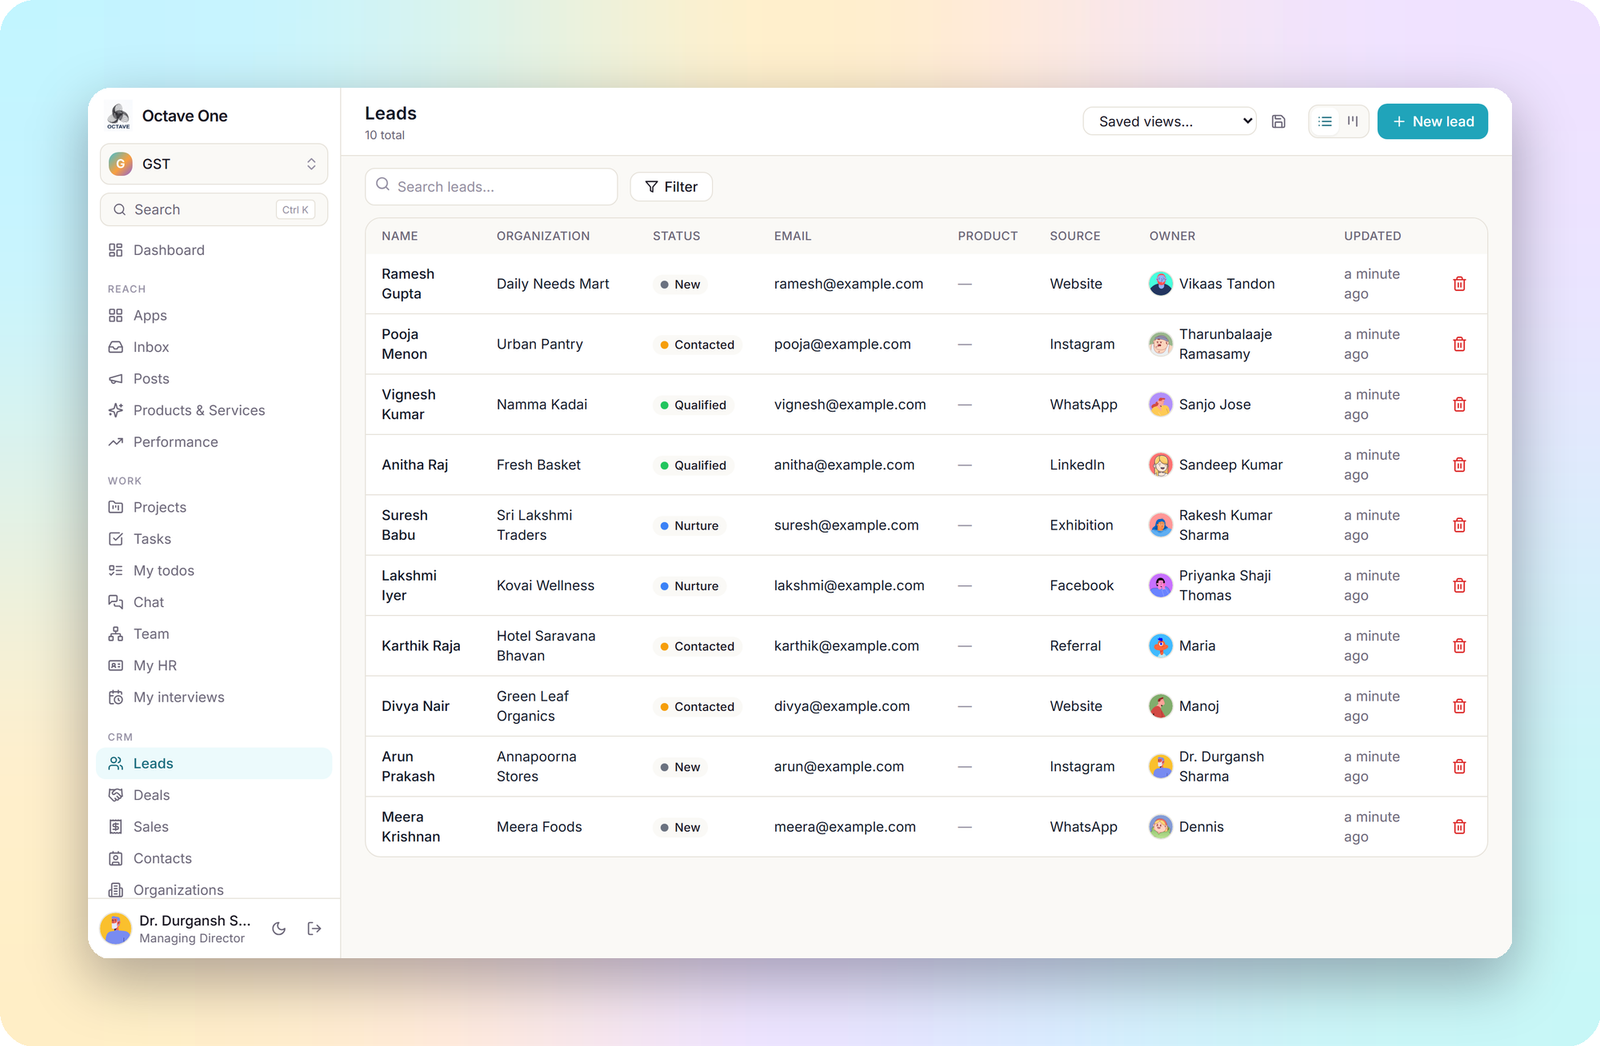Viewport: 1600px width, 1046px height.
Task: Sort by the UPDATED column header
Action: pos(1372,236)
